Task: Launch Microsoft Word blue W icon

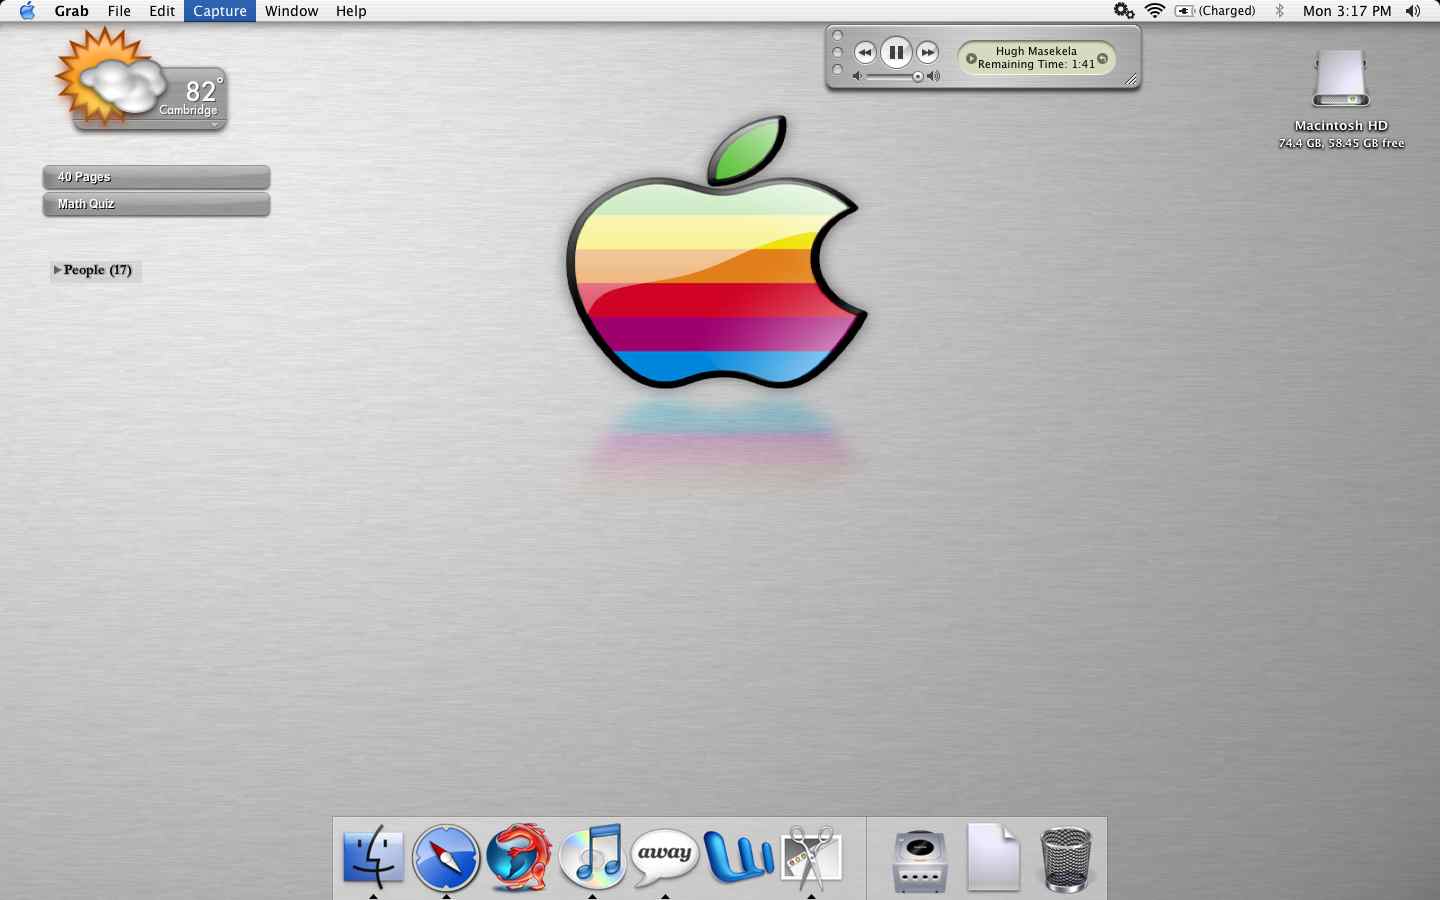Action: pos(738,857)
